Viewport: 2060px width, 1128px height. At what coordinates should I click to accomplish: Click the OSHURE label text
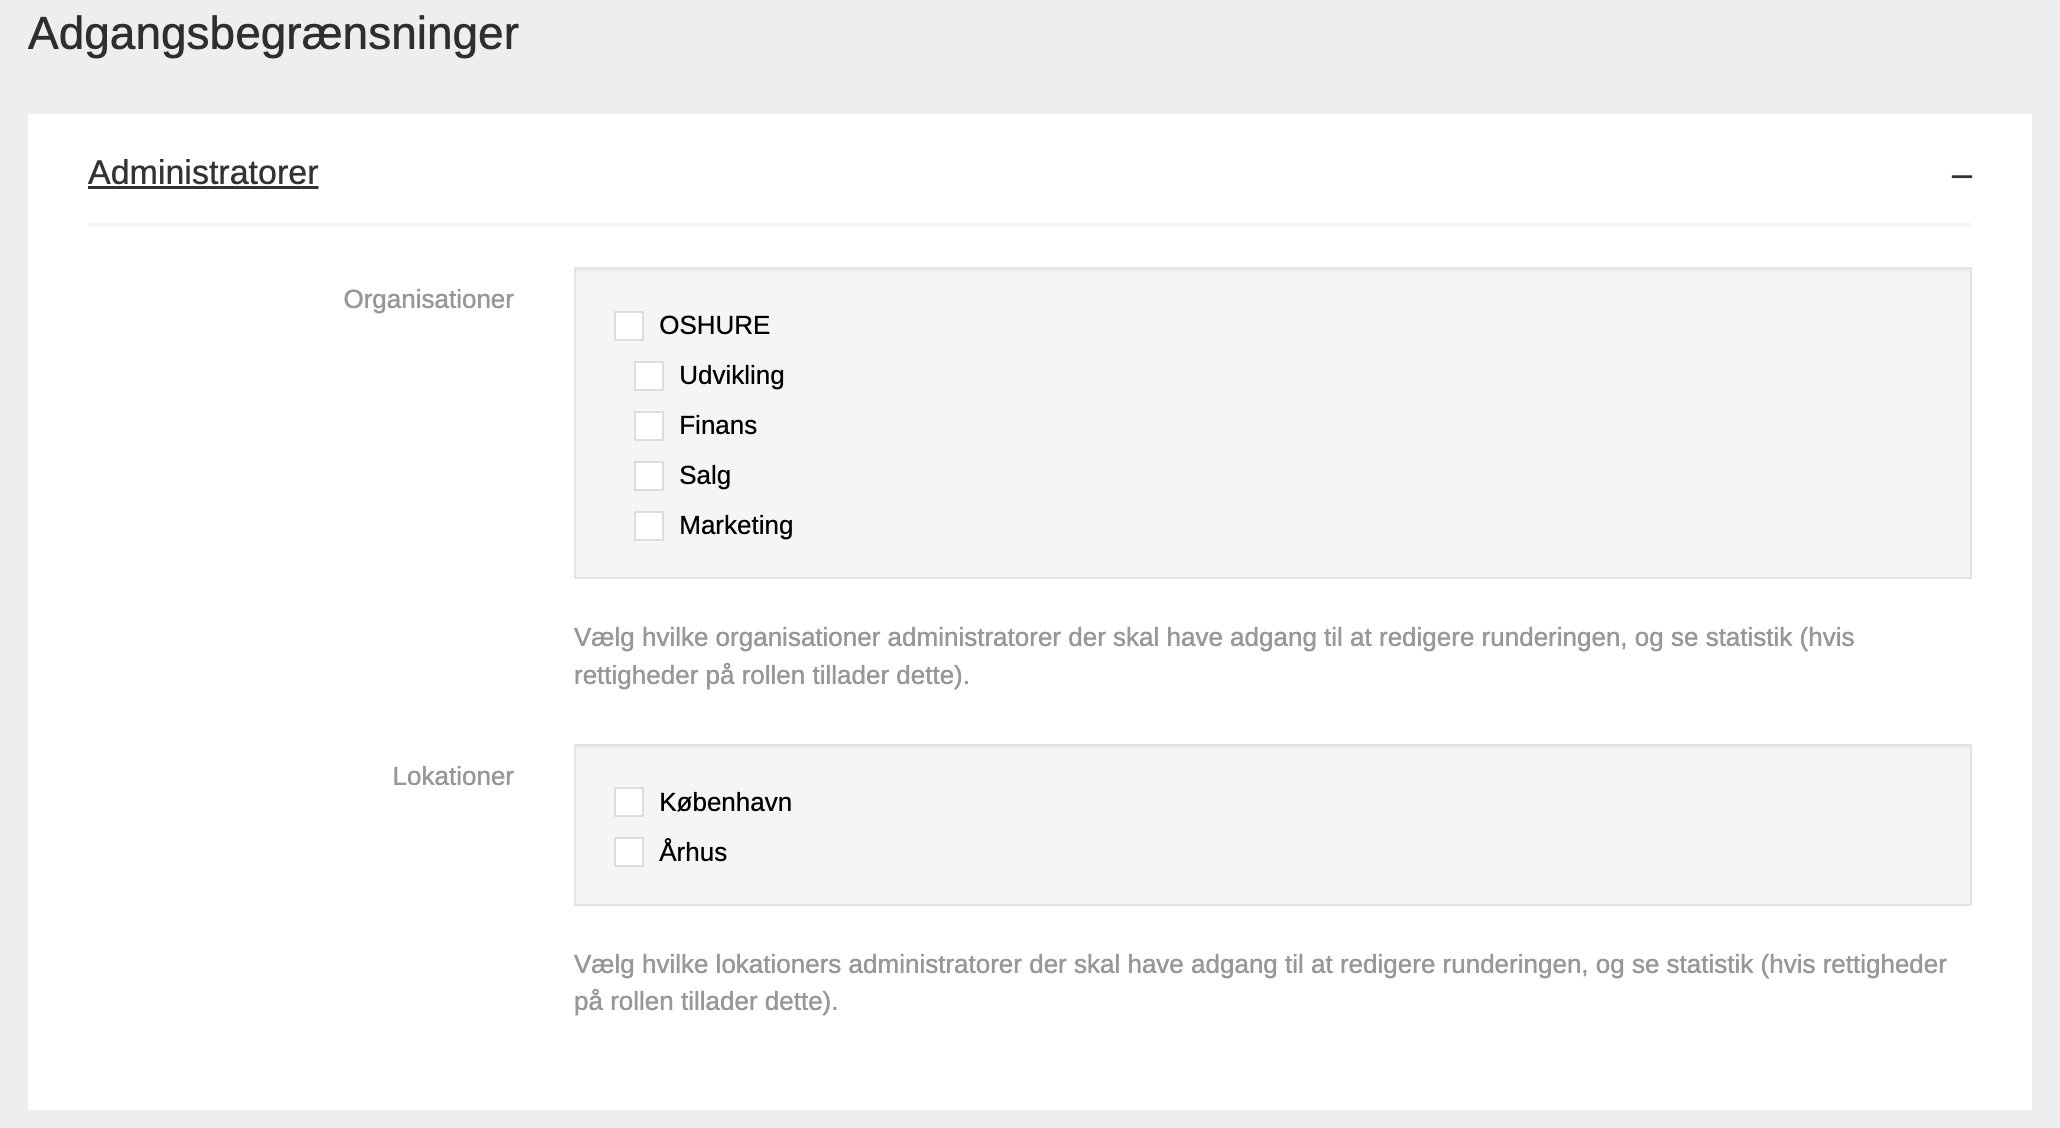coord(714,326)
